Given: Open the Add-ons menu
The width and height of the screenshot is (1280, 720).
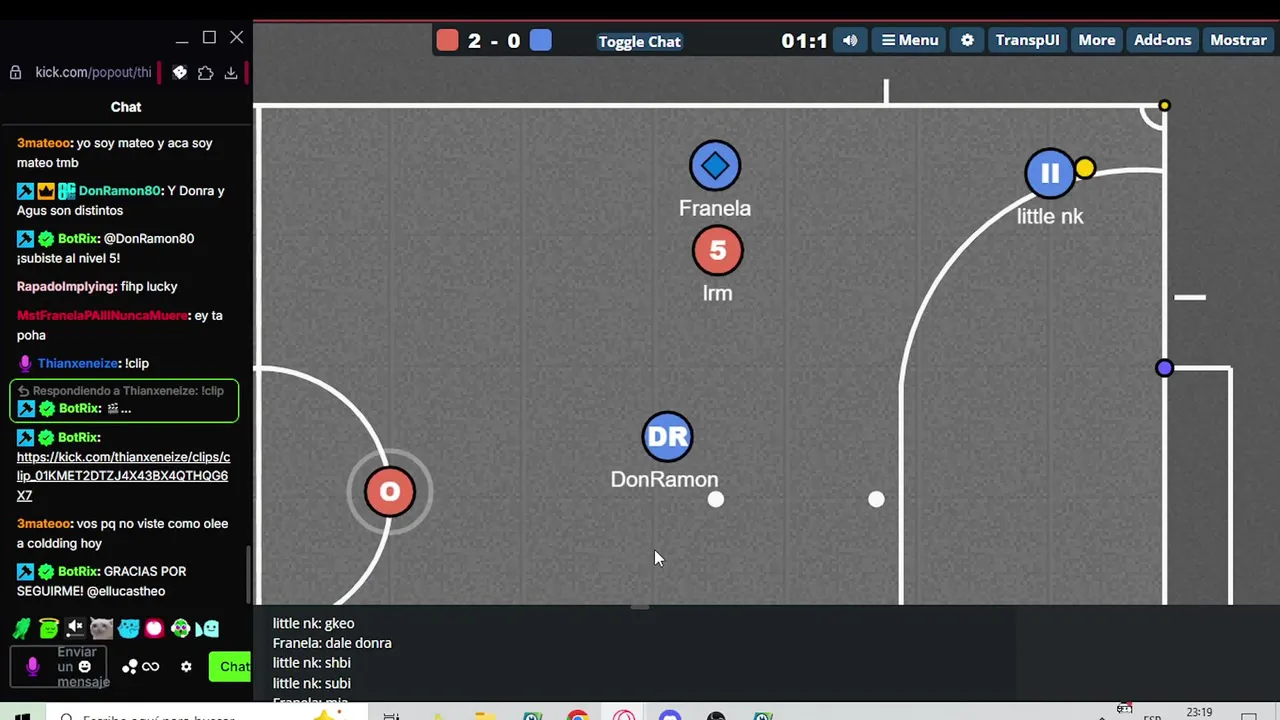Looking at the screenshot, I should (1162, 40).
